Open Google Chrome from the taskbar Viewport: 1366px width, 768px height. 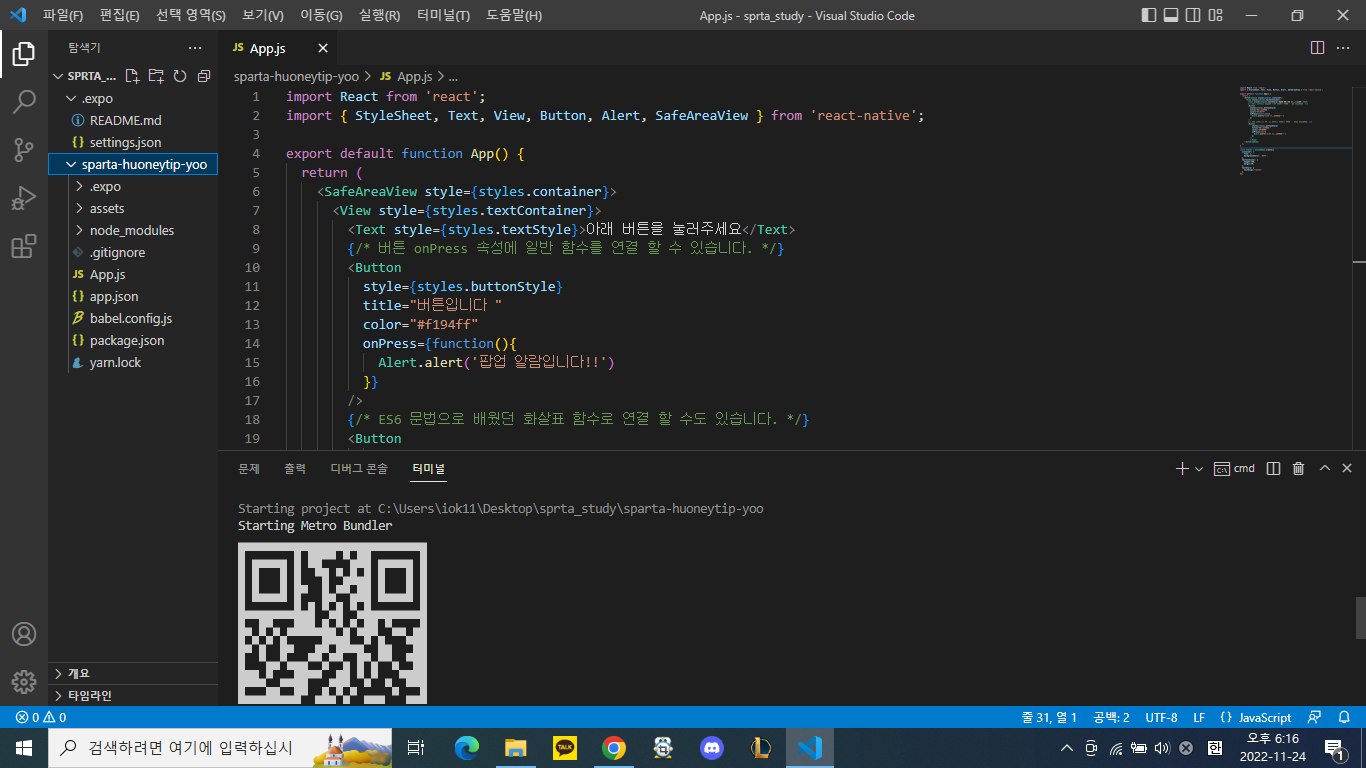pyautogui.click(x=614, y=747)
